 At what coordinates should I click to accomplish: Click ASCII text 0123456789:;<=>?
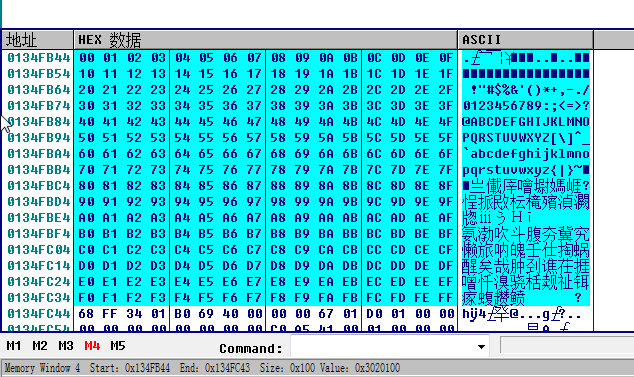(526, 106)
